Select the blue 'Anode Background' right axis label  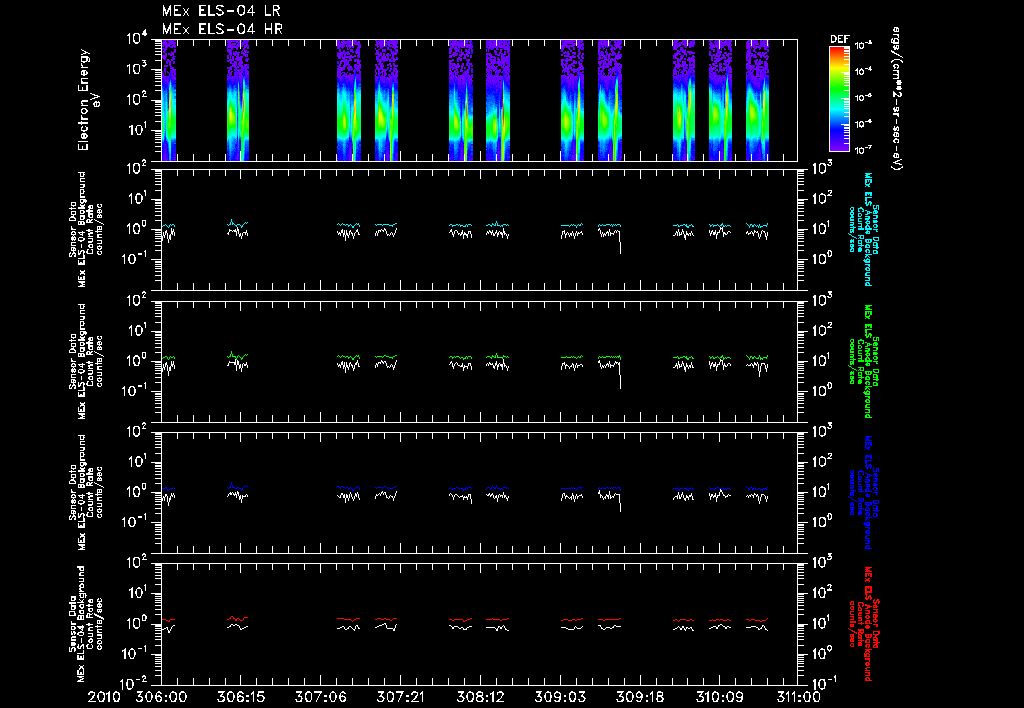click(x=864, y=492)
